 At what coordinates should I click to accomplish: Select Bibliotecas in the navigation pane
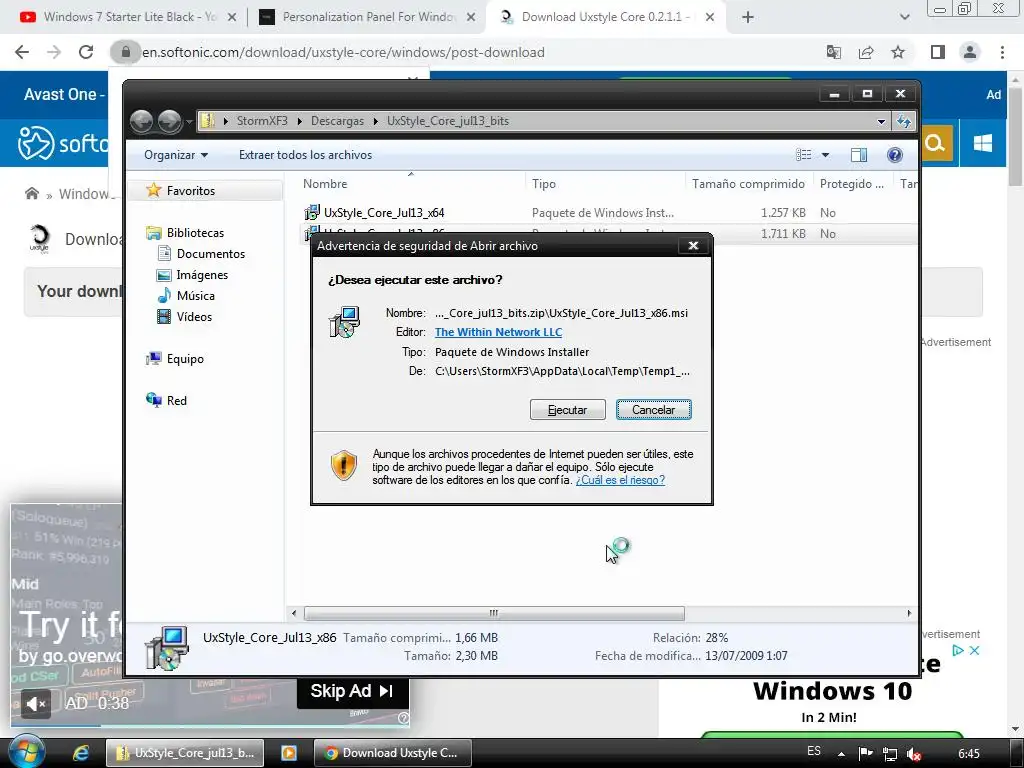point(195,232)
